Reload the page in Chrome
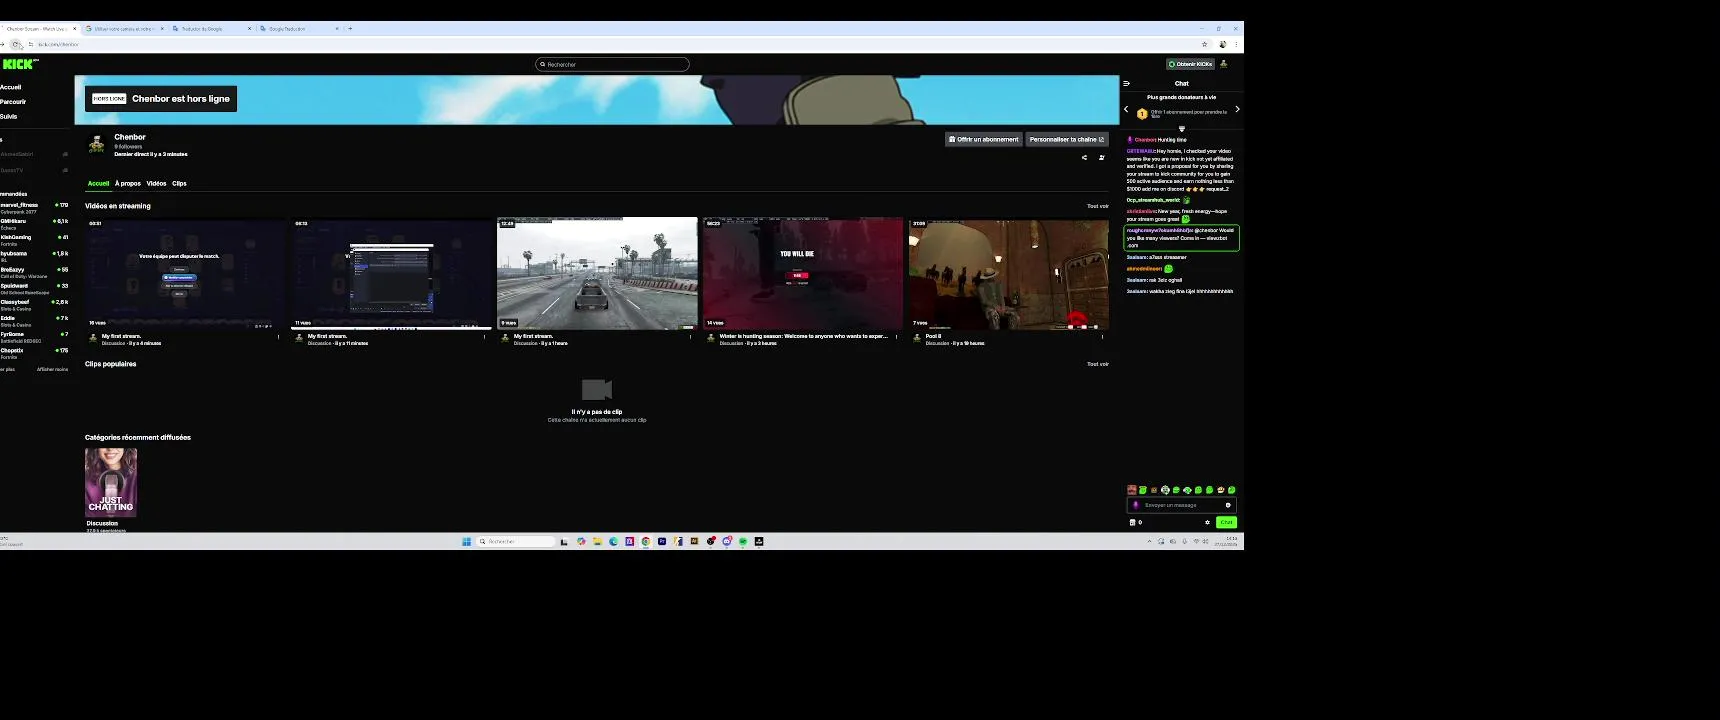The height and width of the screenshot is (720, 1720). click(x=17, y=44)
